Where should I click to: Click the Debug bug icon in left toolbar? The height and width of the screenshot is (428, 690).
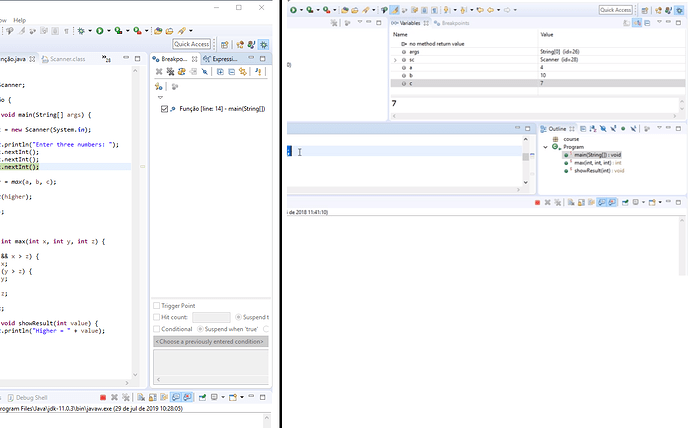81,31
